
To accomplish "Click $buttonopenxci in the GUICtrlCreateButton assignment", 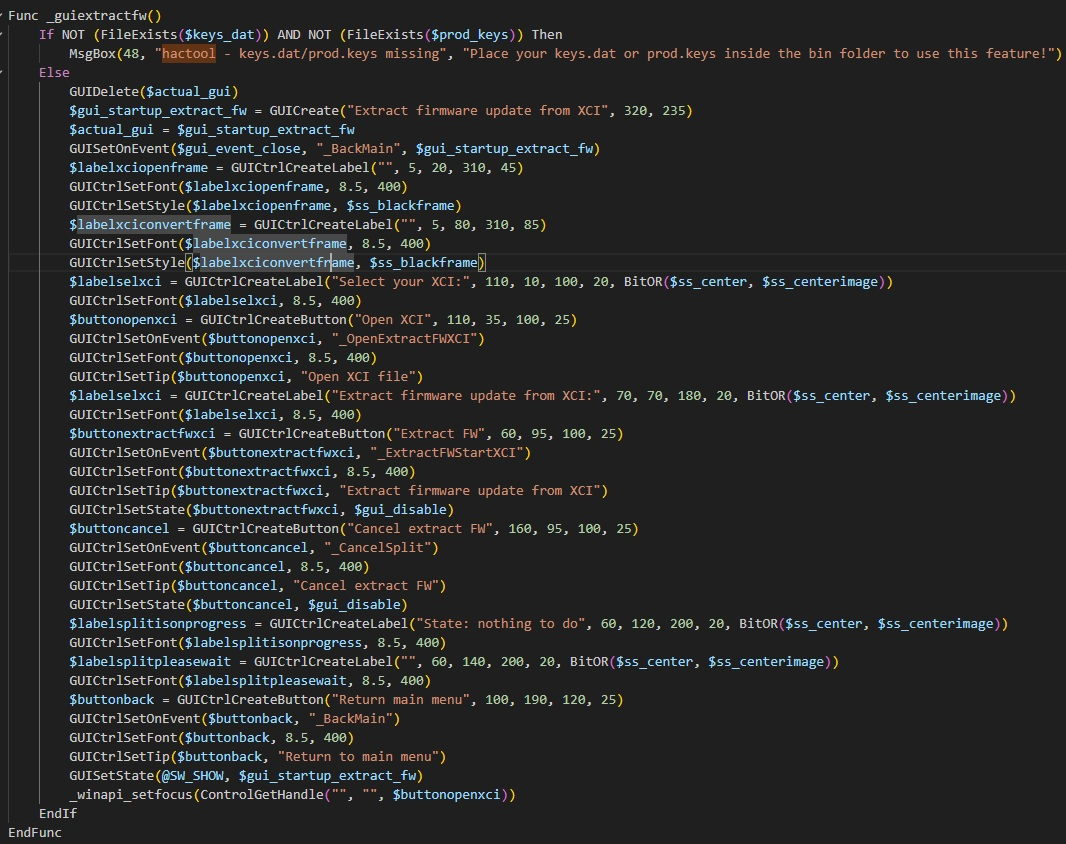I will coord(123,320).
